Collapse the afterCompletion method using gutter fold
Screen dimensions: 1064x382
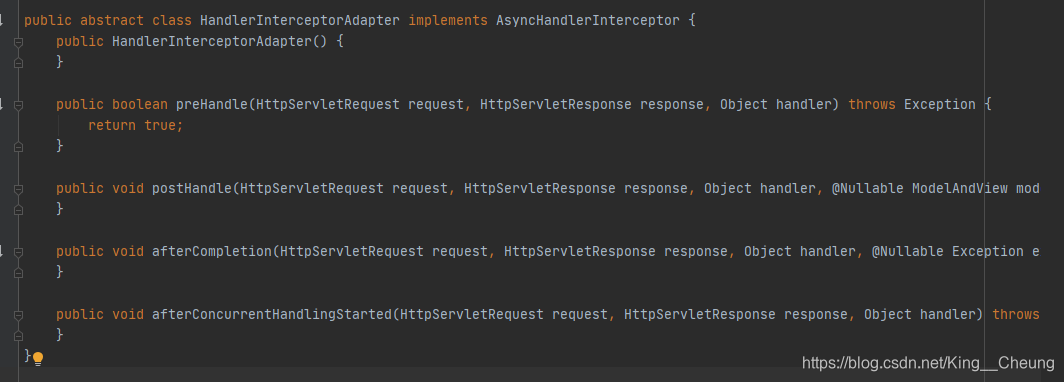click(18, 251)
